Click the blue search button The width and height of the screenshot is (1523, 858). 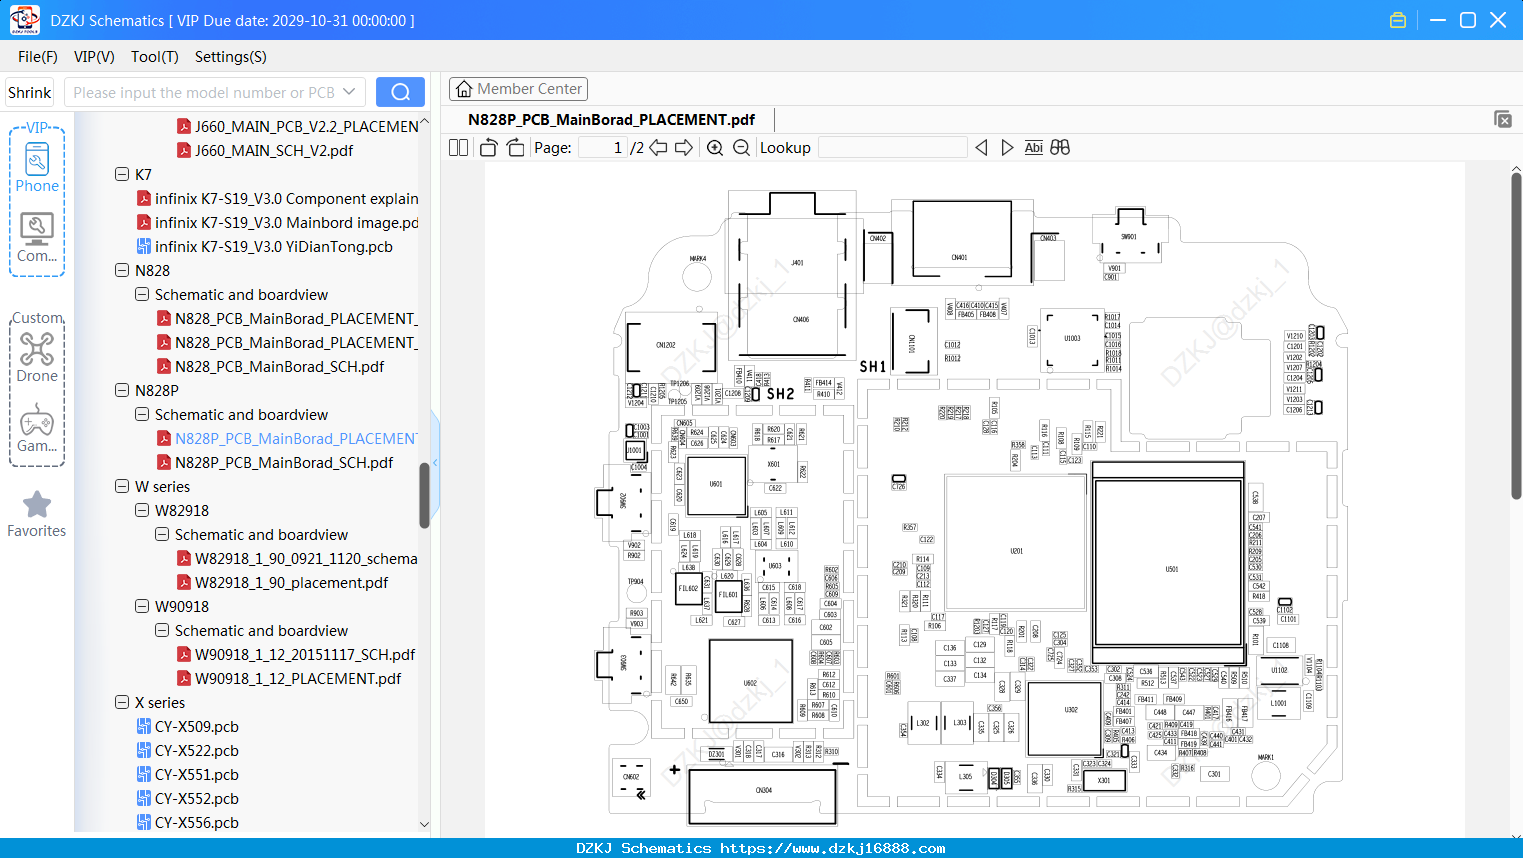coord(400,92)
